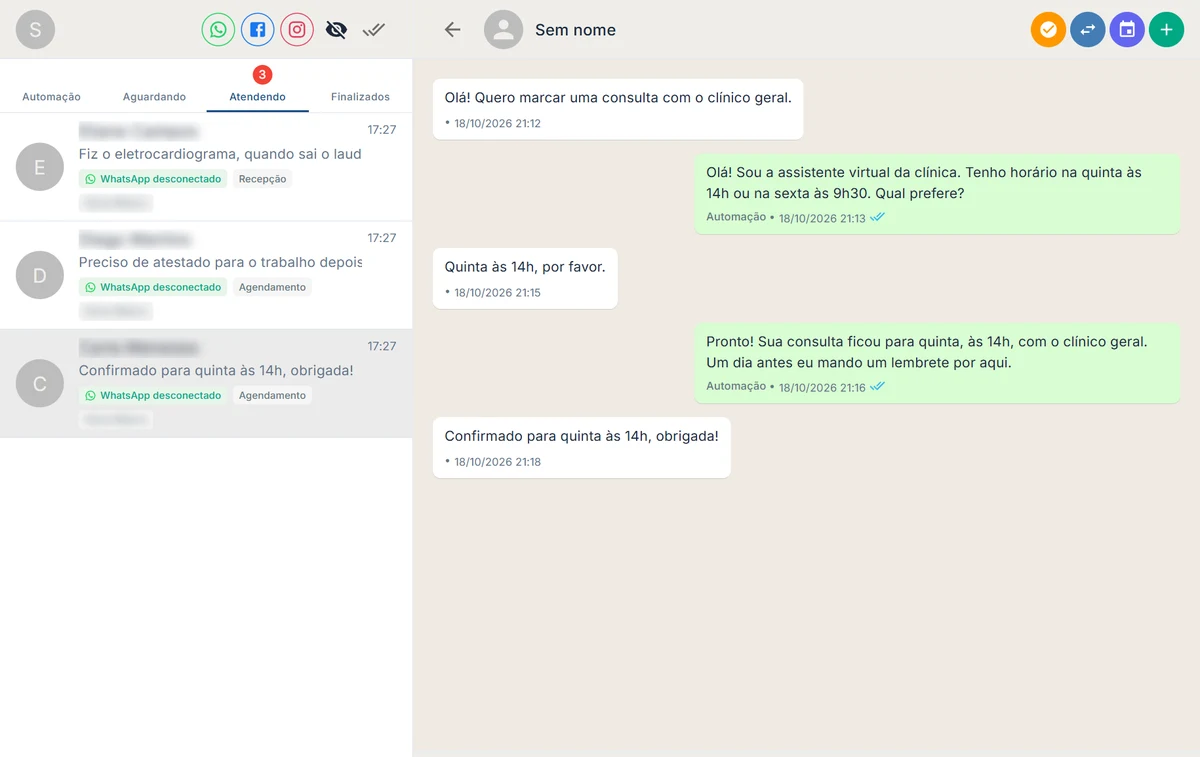Click the Pronto! Sua consulta ficou message
The width and height of the screenshot is (1200, 757).
click(x=937, y=363)
